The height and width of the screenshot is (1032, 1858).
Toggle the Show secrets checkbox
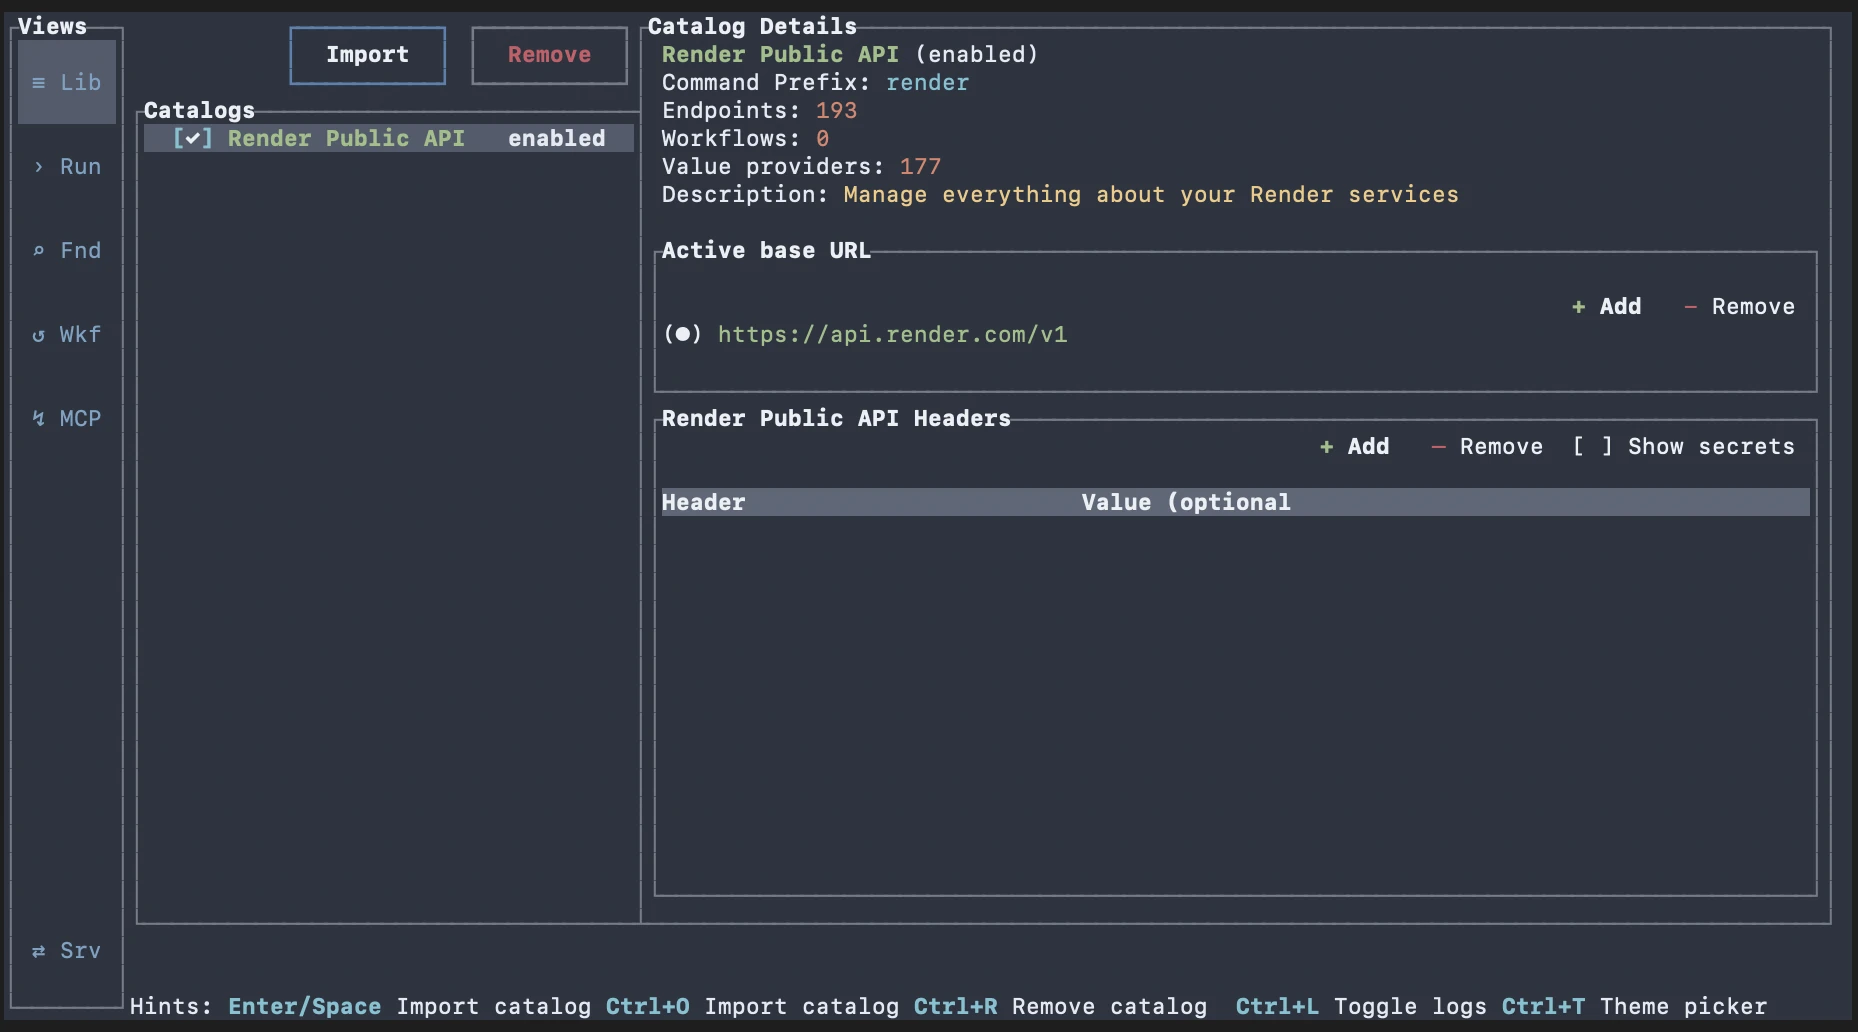point(1592,447)
